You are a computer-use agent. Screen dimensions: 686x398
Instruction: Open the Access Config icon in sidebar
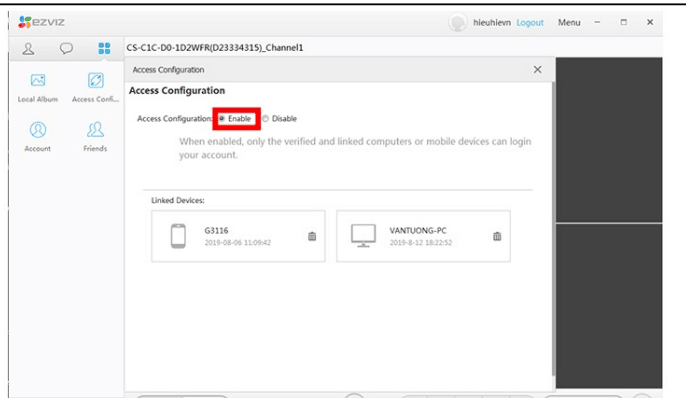(95, 81)
